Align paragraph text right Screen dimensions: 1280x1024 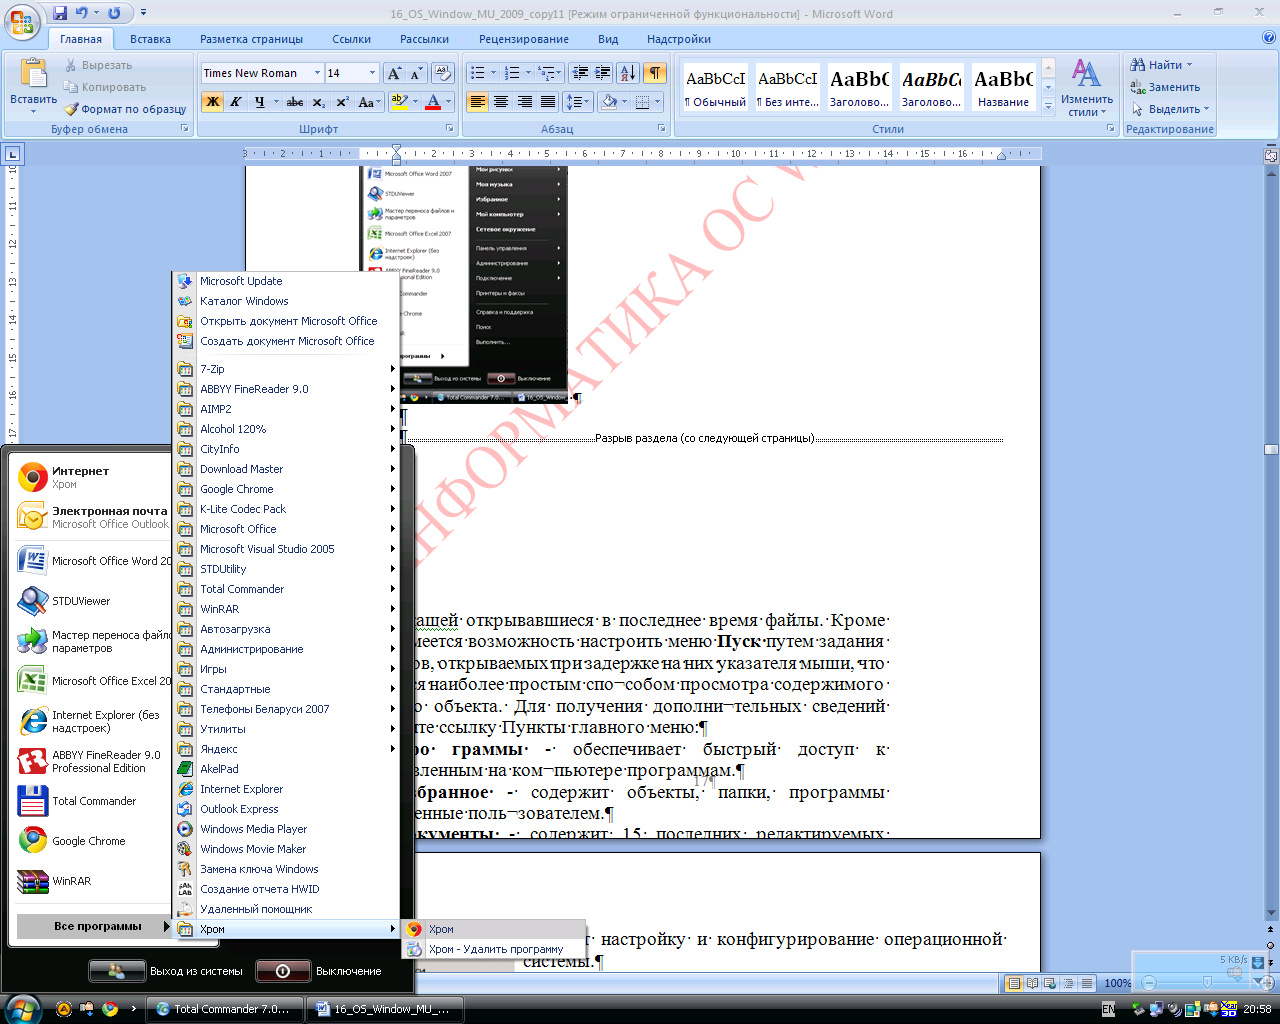click(x=524, y=102)
